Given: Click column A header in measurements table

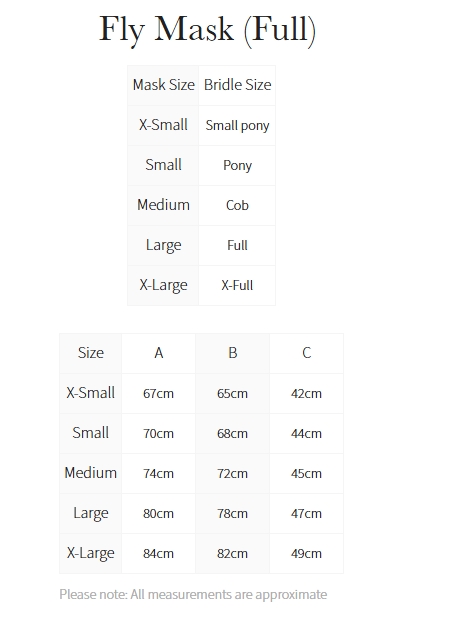Looking at the screenshot, I should [x=159, y=353].
